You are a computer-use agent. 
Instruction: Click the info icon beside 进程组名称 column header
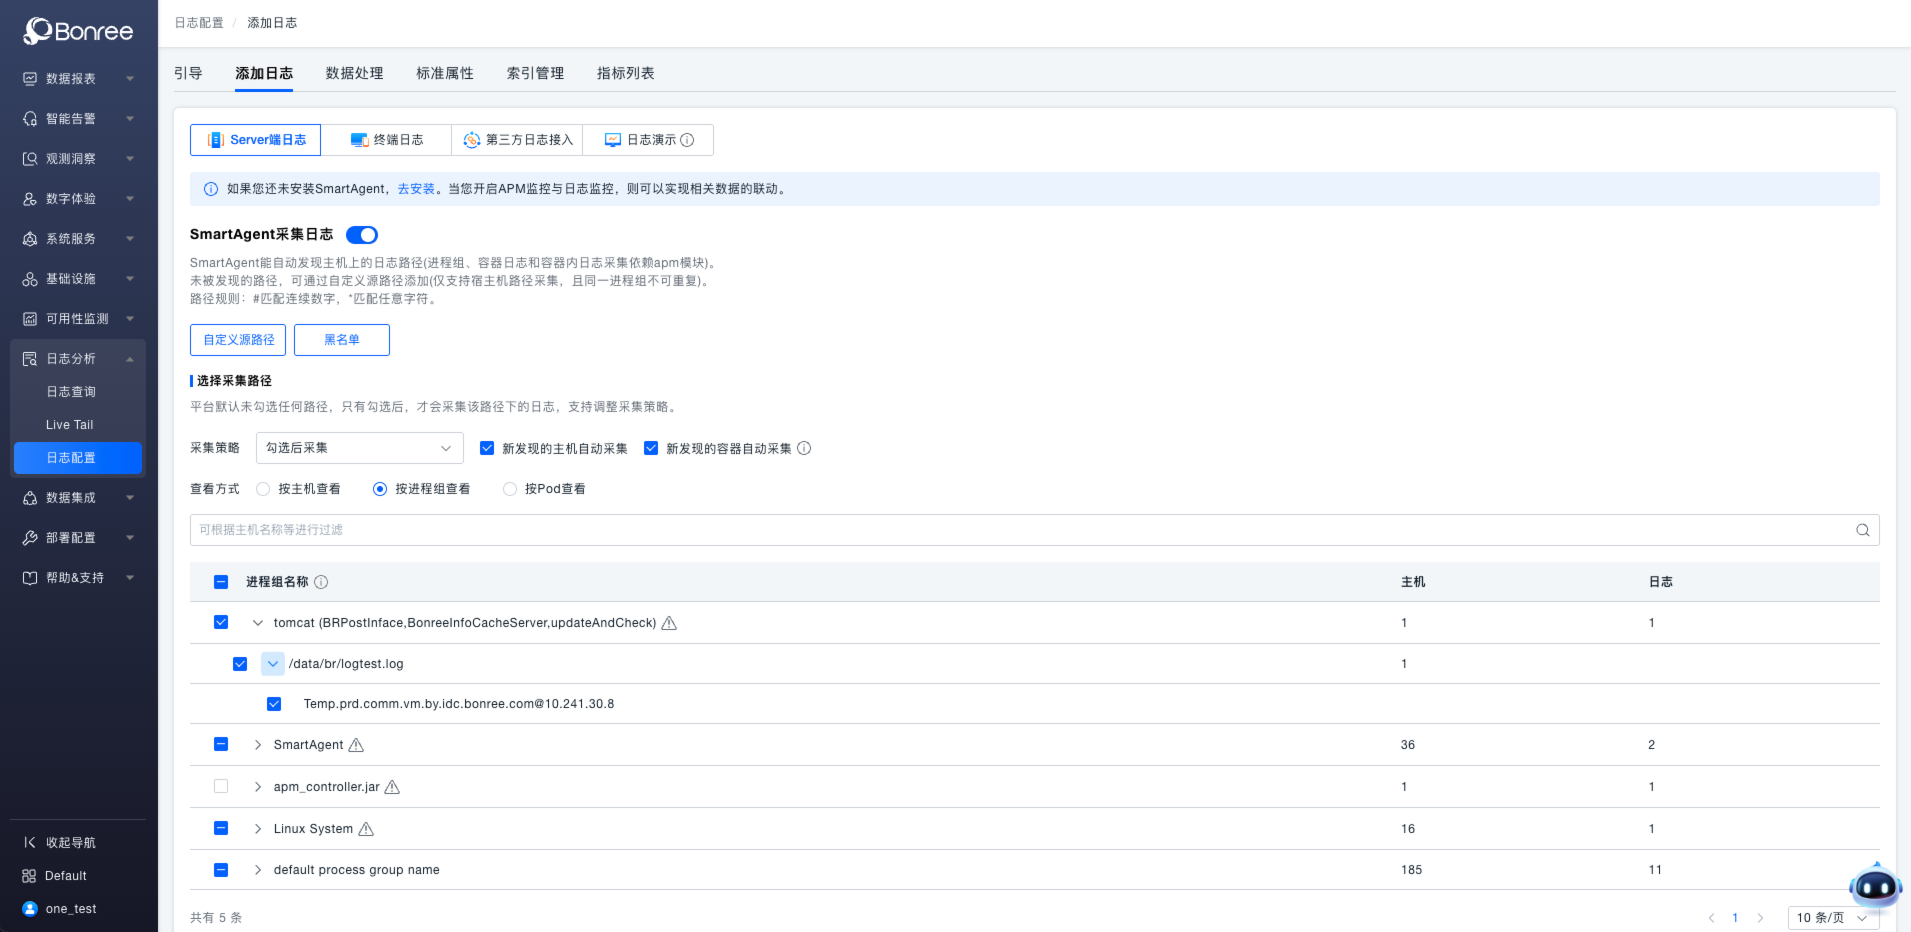[x=321, y=581]
